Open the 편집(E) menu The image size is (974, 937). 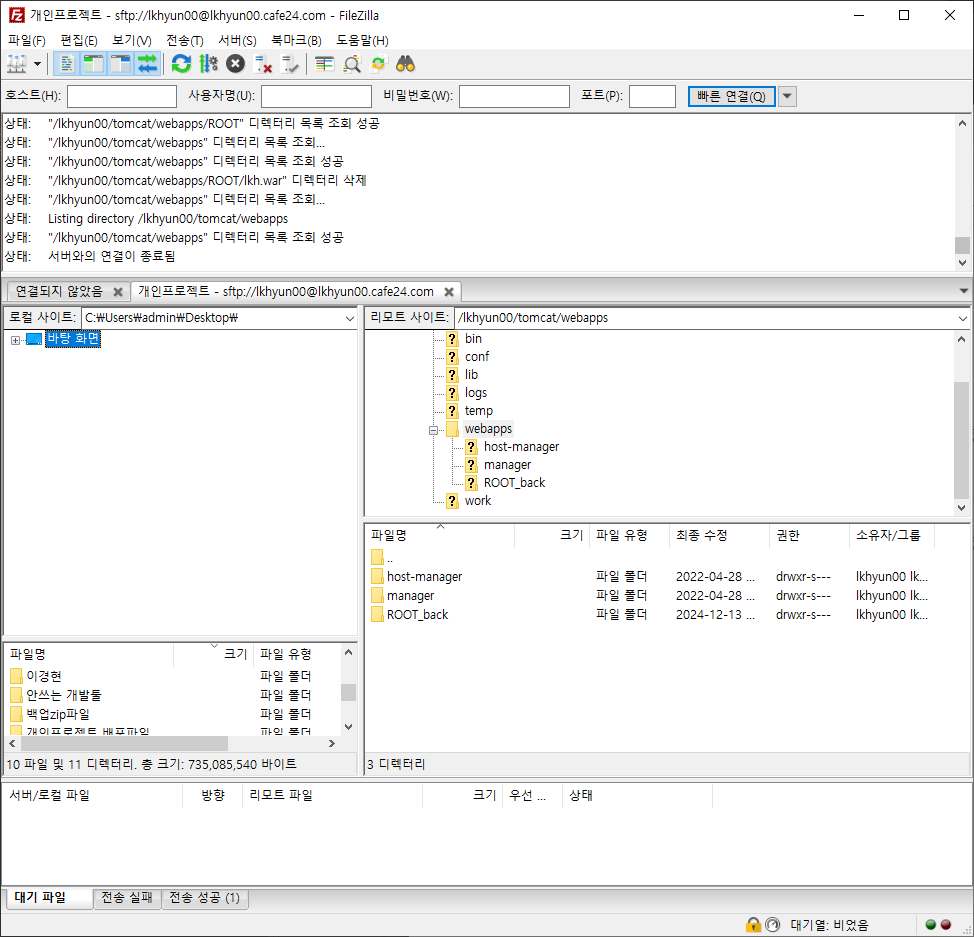[x=79, y=40]
